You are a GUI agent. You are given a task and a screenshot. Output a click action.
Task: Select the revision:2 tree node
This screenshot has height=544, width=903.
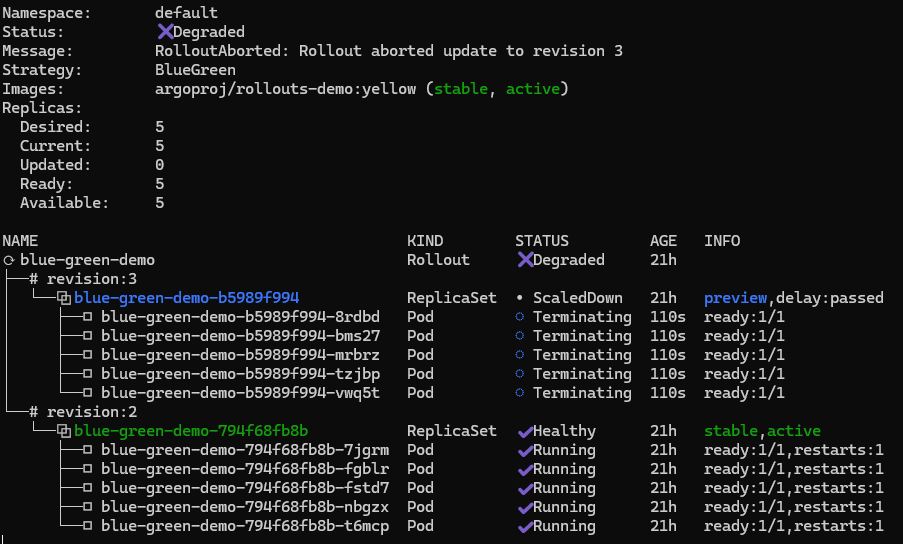coord(83,412)
